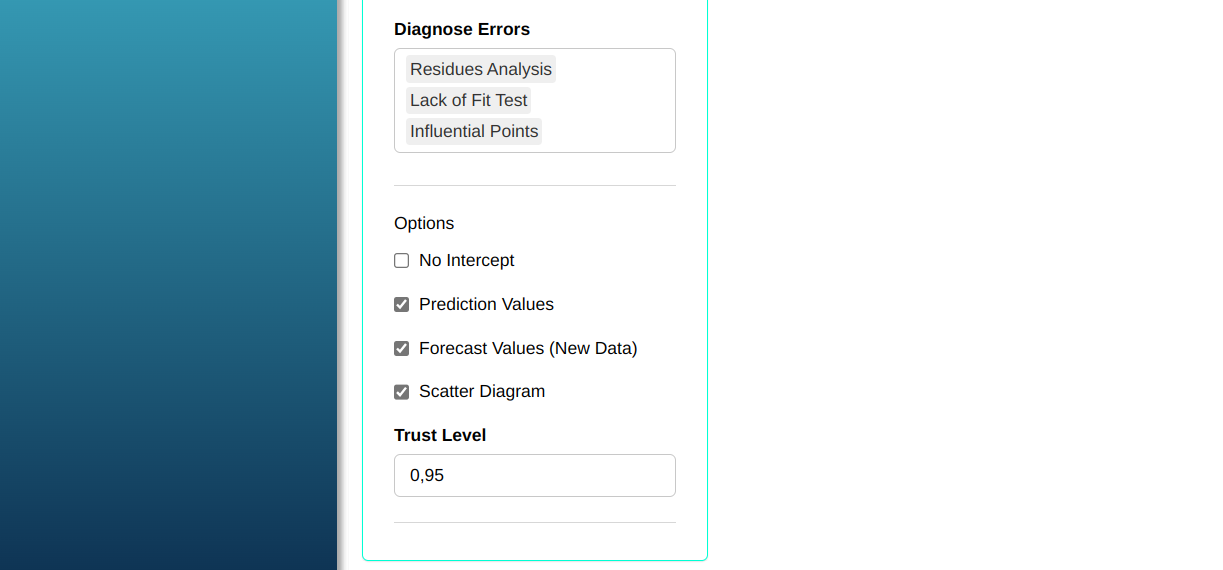Viewport: 1223px width, 570px height.
Task: Uncheck the Prediction Values checkbox
Action: click(402, 305)
